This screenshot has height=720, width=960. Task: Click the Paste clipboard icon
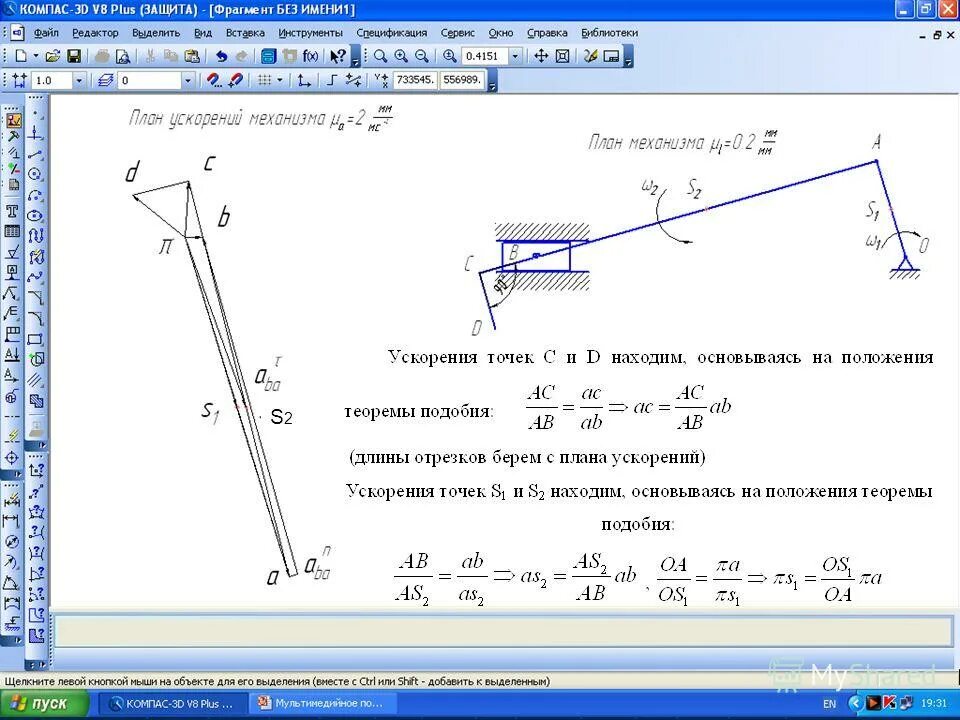[192, 56]
